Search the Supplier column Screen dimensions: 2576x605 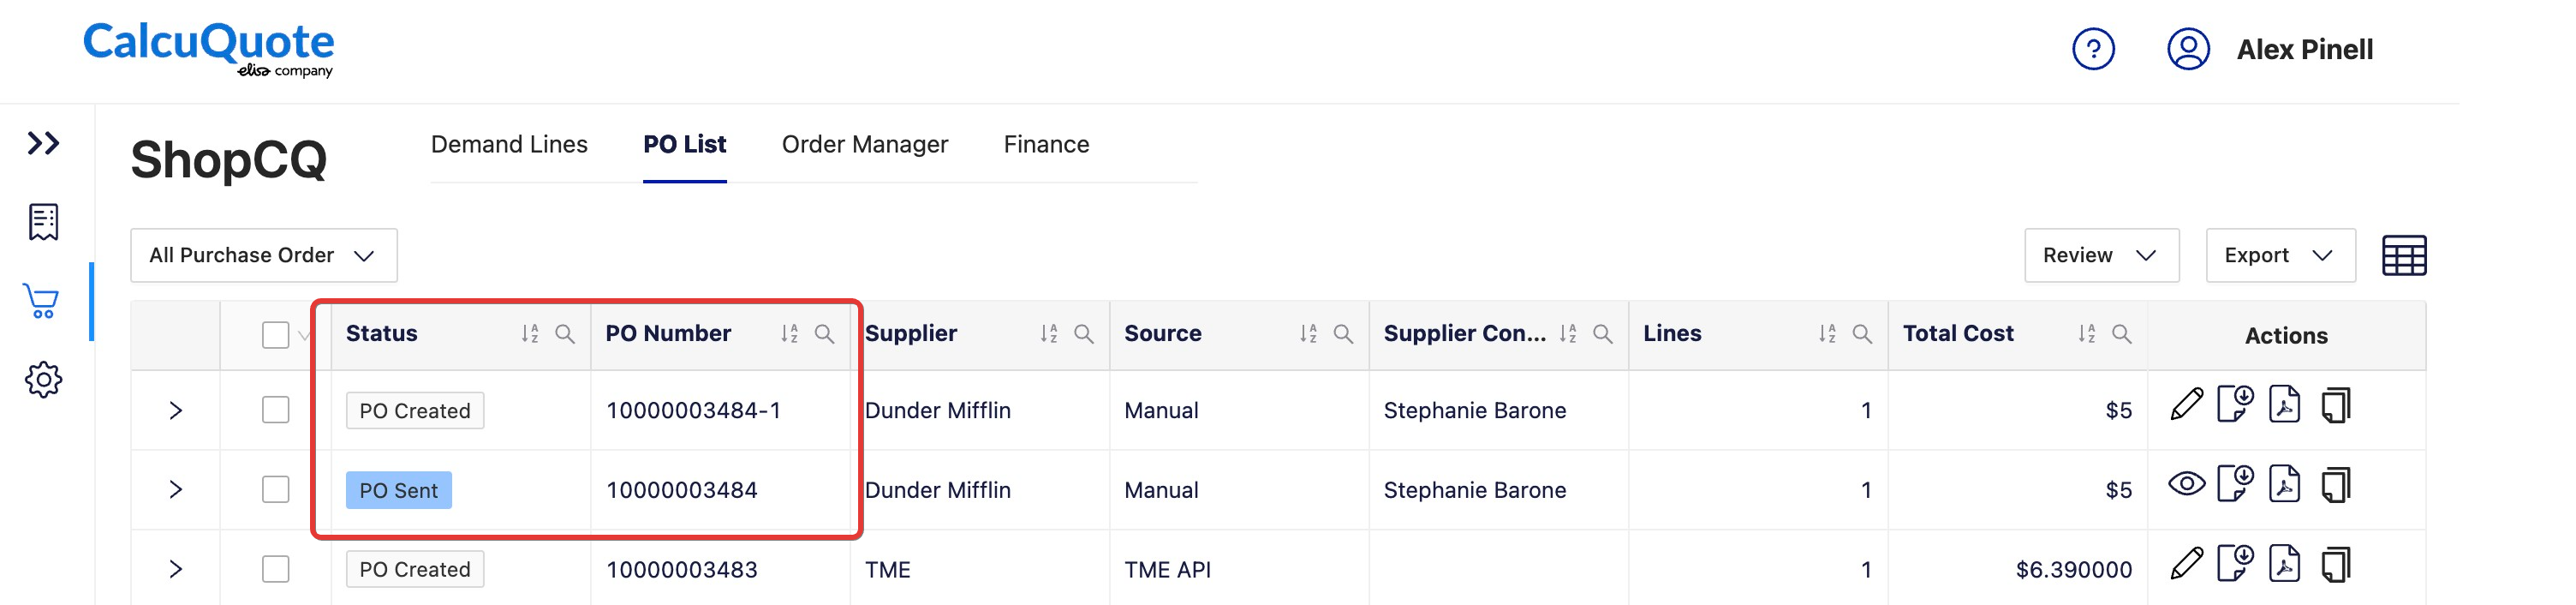[1083, 334]
